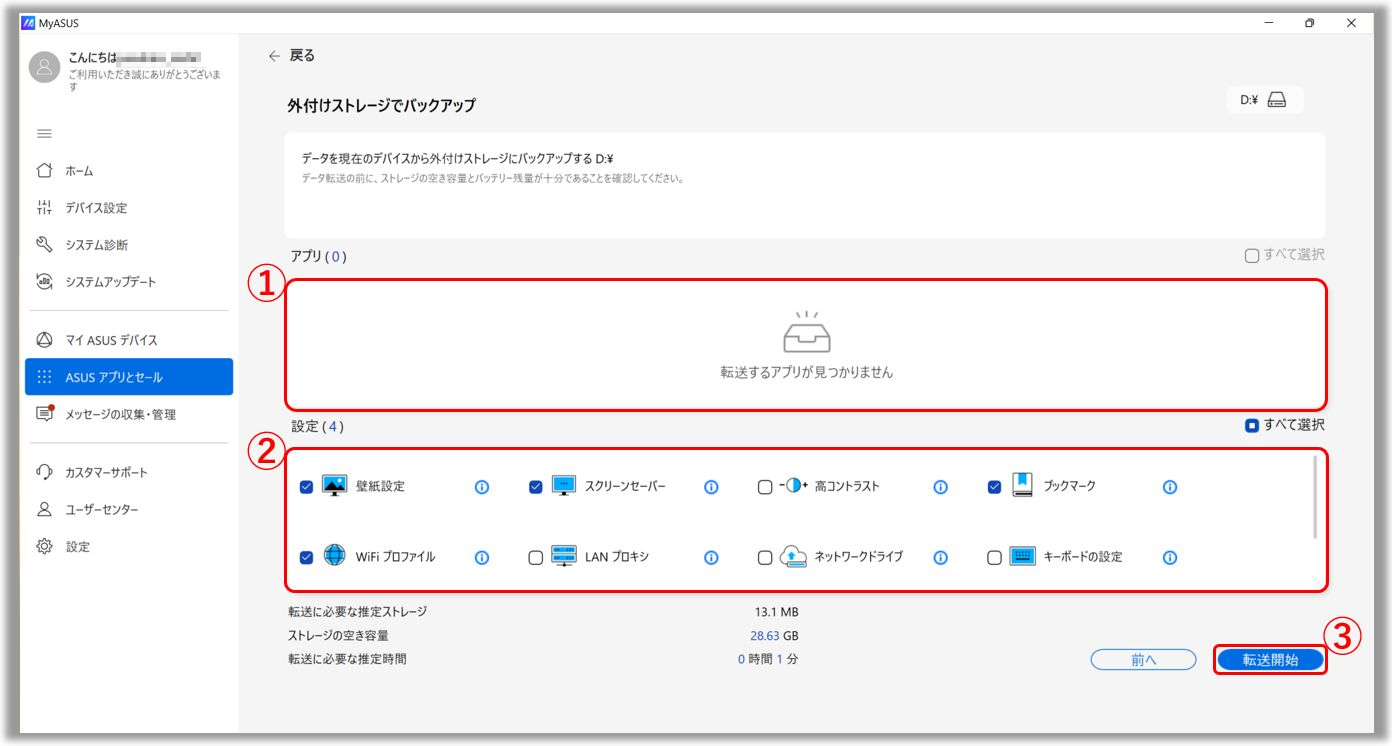The height and width of the screenshot is (746, 1392).
Task: Check the 高コントラスト checkbox
Action: pyautogui.click(x=765, y=488)
